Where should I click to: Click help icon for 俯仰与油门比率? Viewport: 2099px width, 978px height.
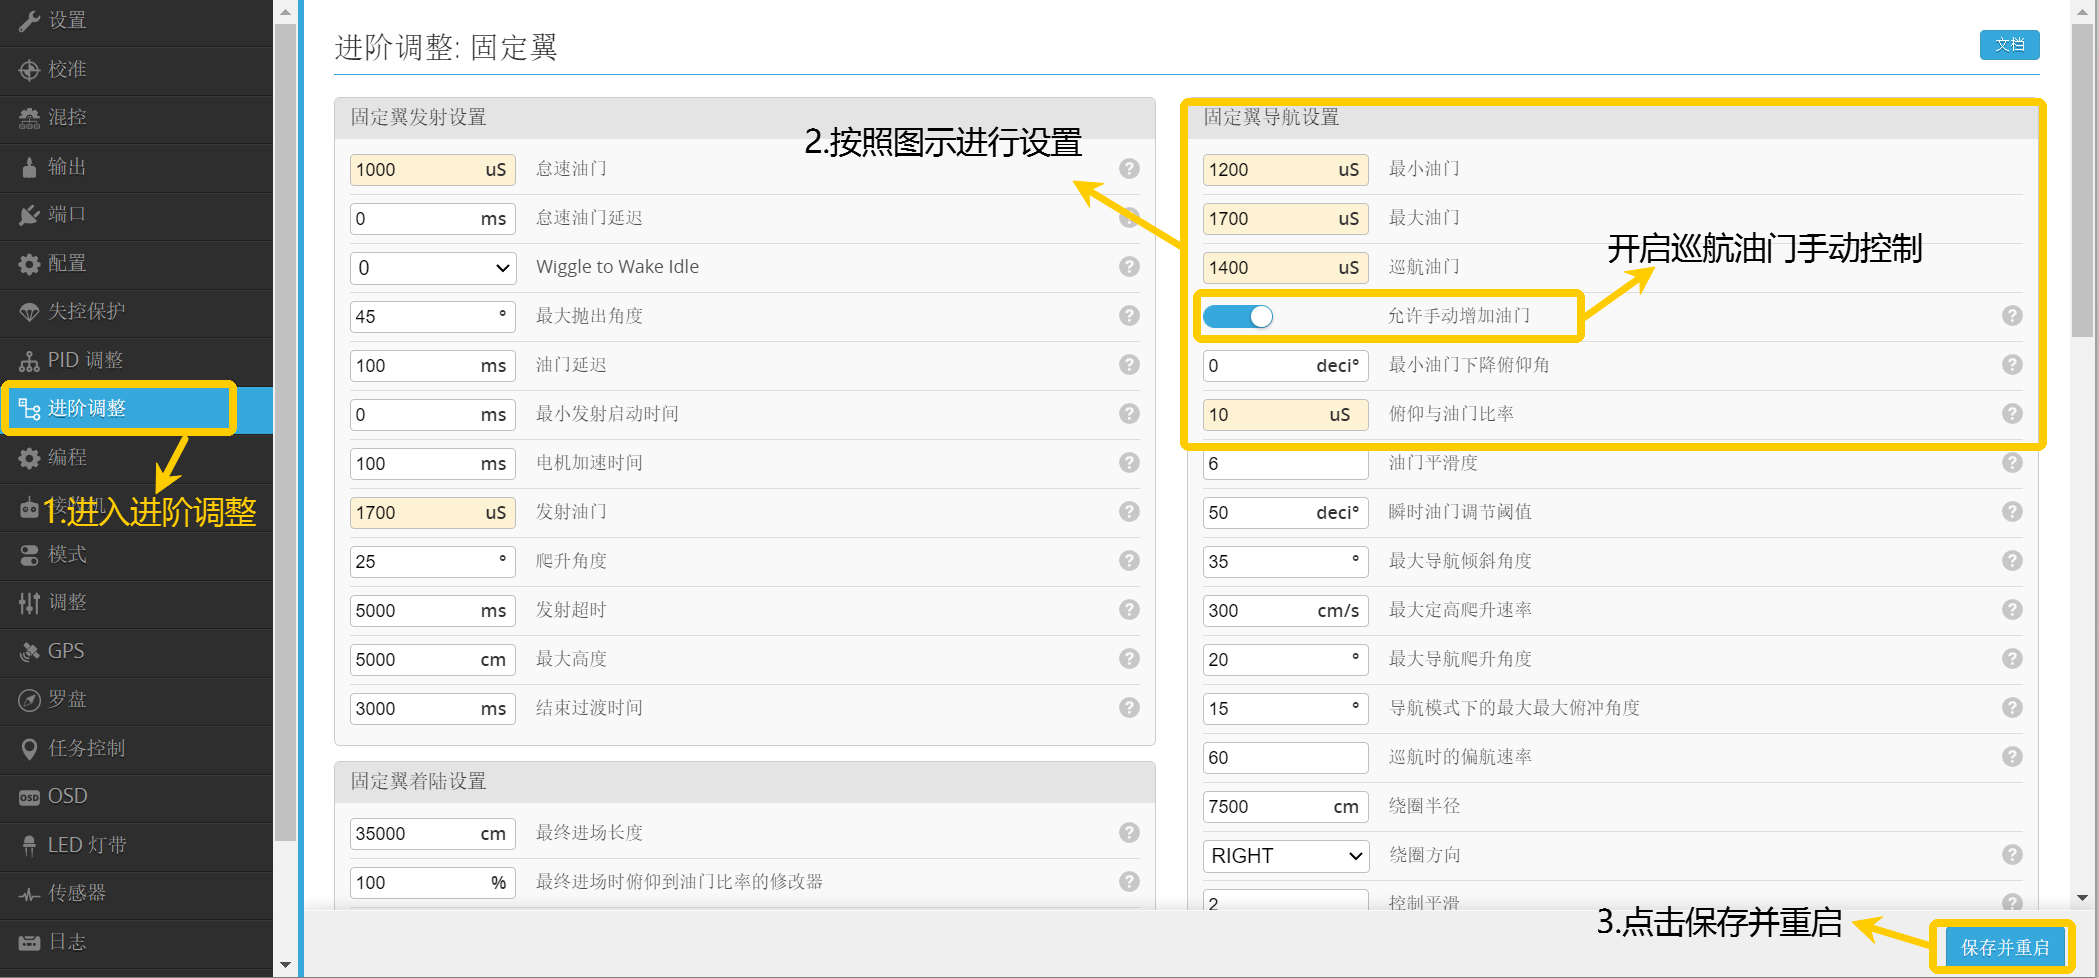pos(2012,414)
